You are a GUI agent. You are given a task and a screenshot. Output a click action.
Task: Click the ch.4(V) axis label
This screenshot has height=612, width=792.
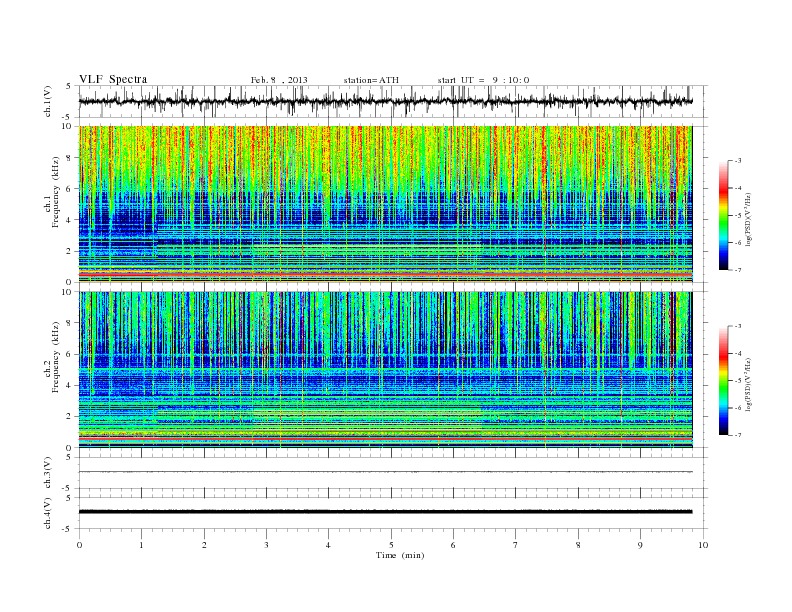(48, 513)
